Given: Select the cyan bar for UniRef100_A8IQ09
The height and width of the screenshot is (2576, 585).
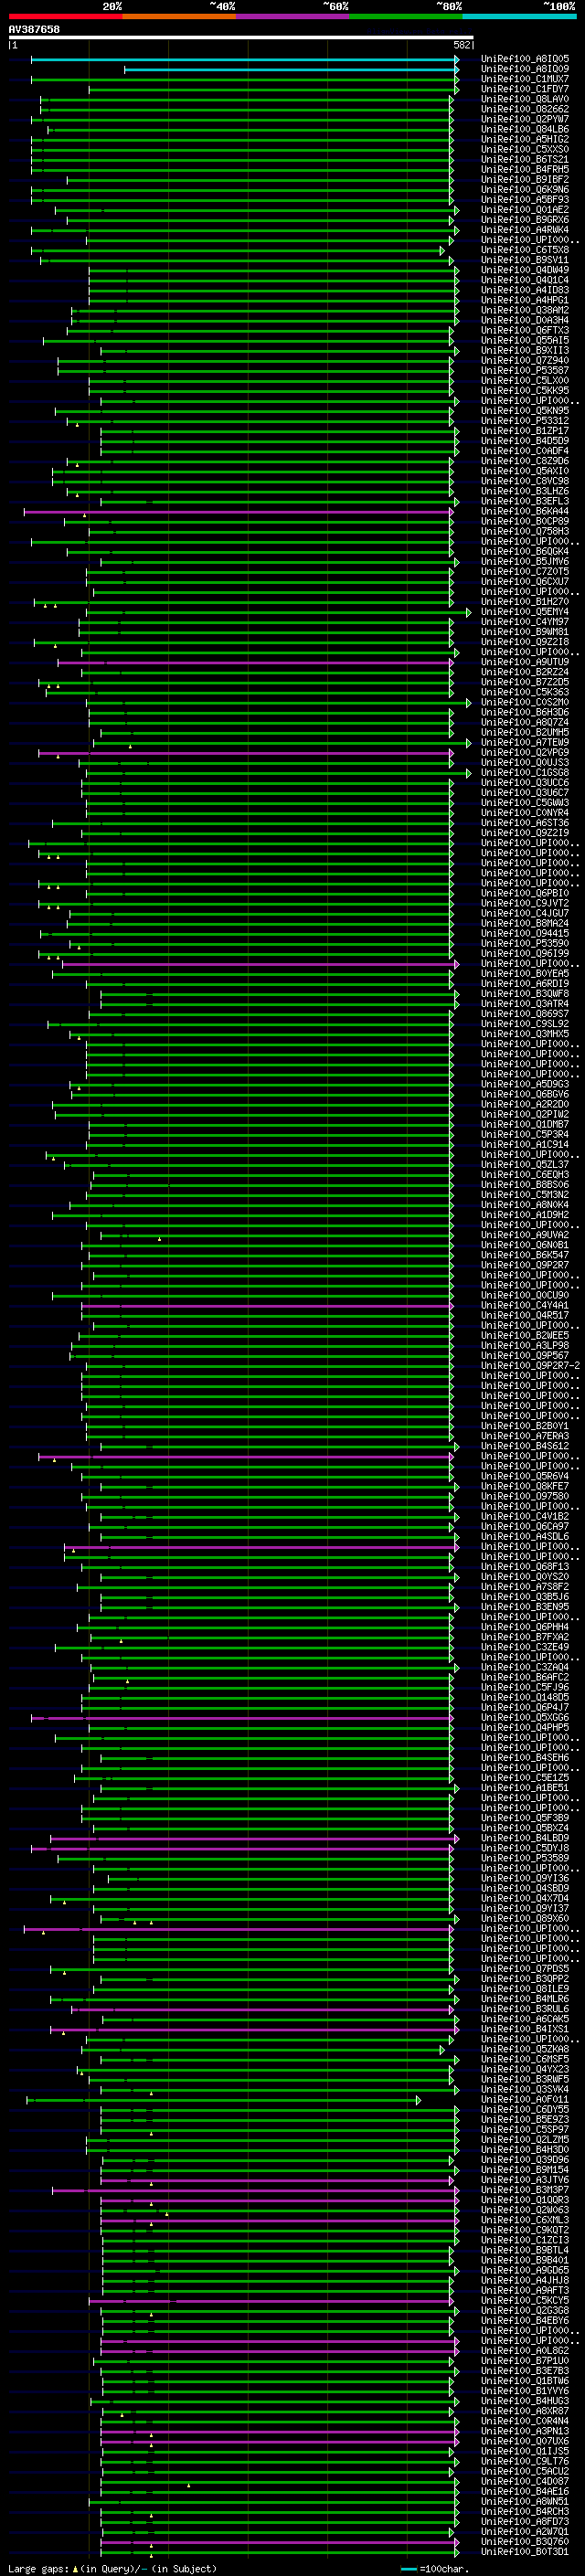Looking at the screenshot, I should 292,70.
